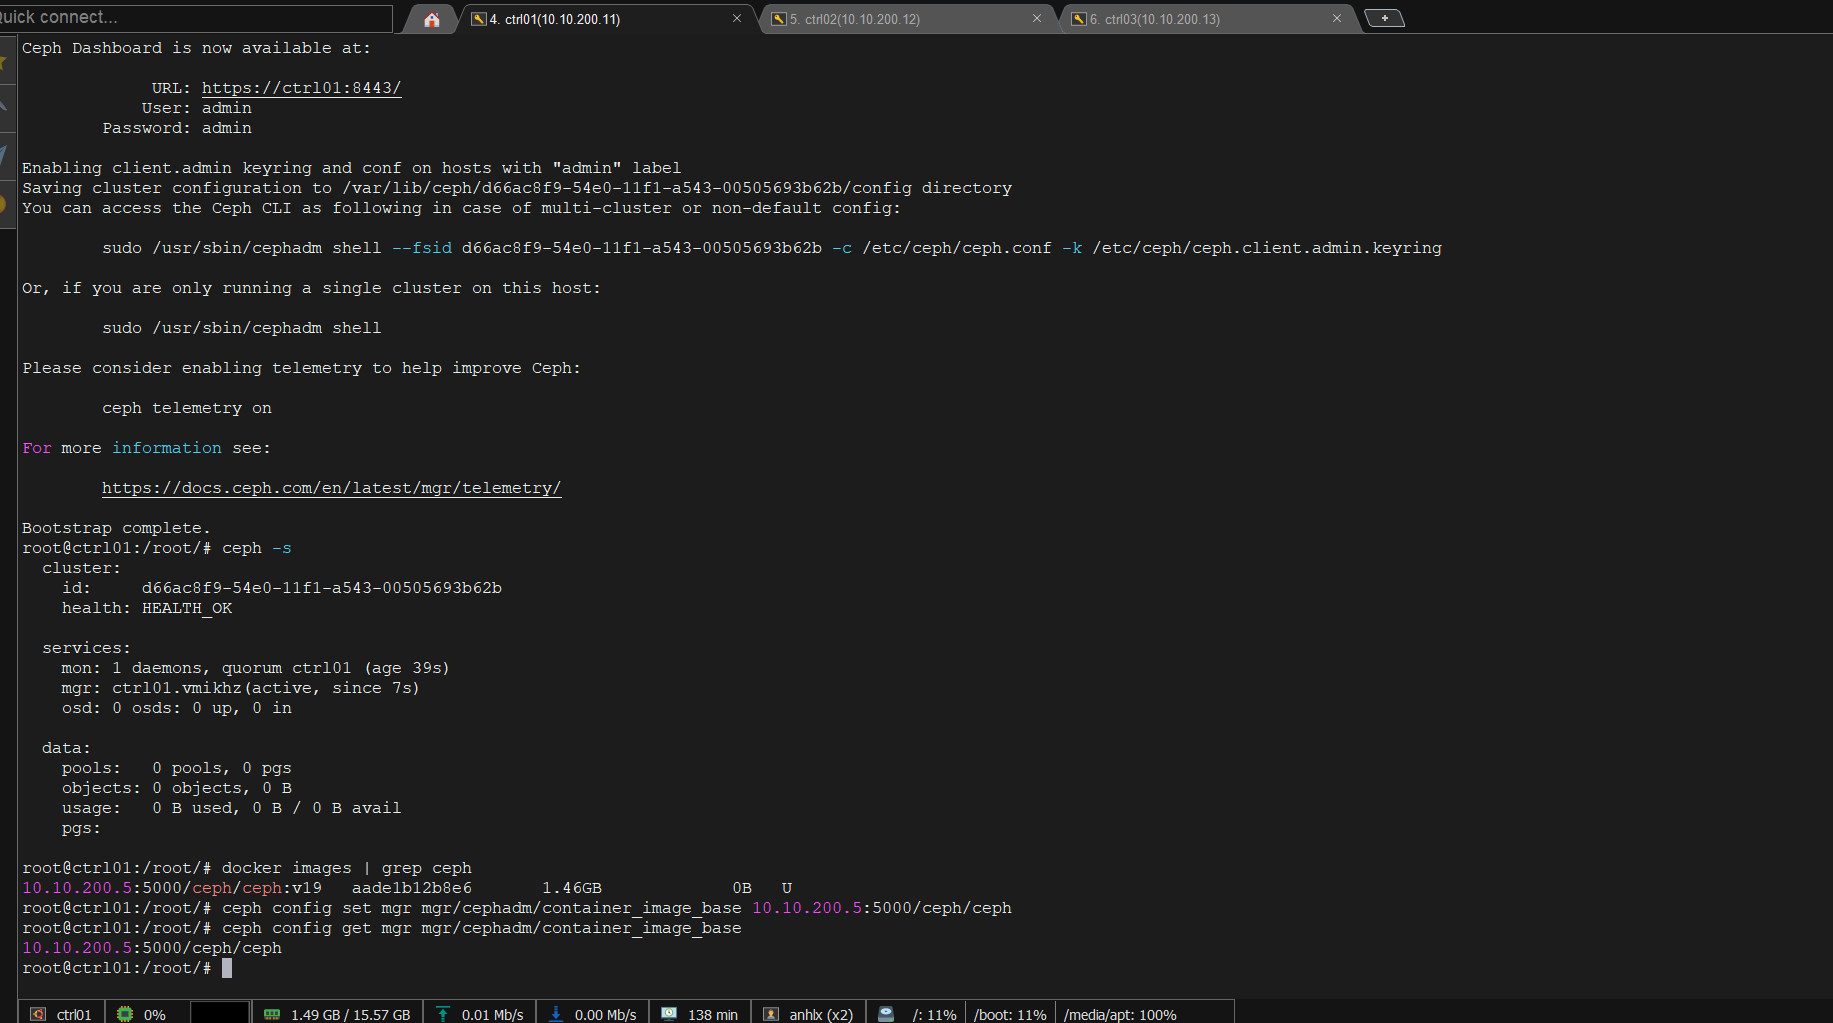Open the Ceph Dashboard URL https://ctrl01:8443/
The image size is (1833, 1023).
[301, 88]
